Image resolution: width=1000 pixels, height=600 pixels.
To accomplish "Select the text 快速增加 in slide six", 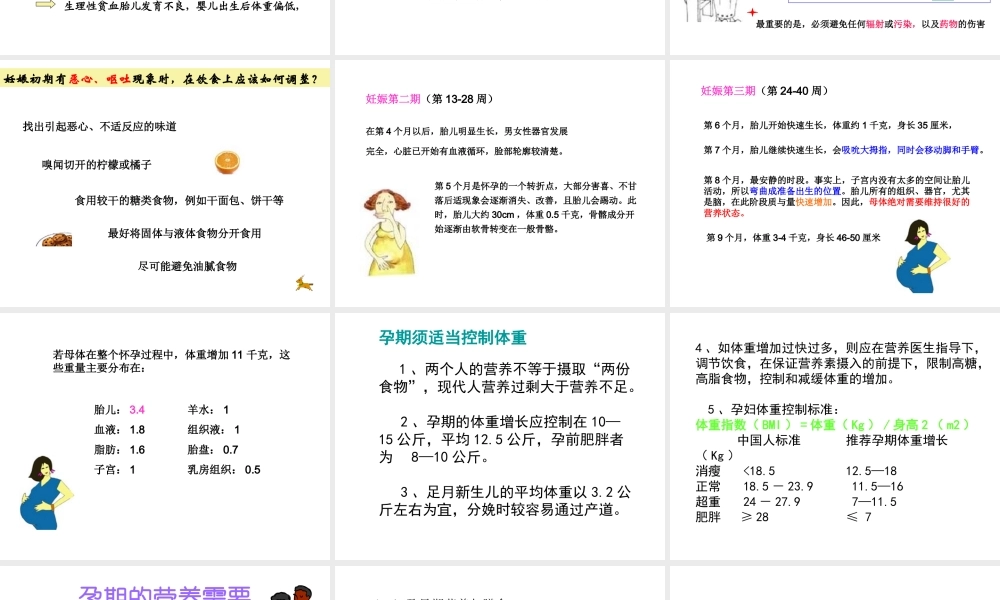I will [814, 203].
